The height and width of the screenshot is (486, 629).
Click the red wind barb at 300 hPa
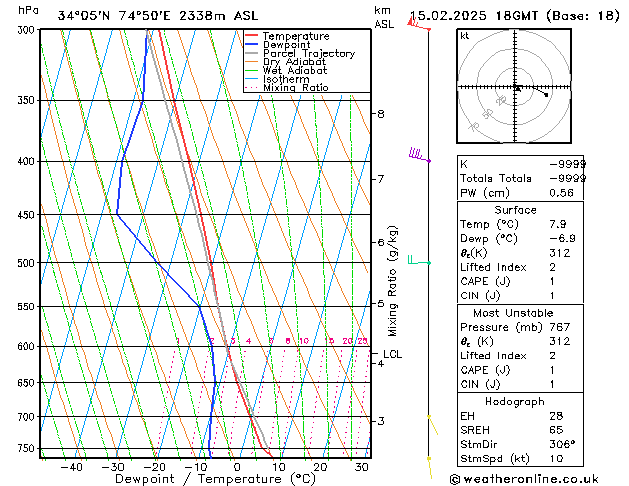[418, 24]
